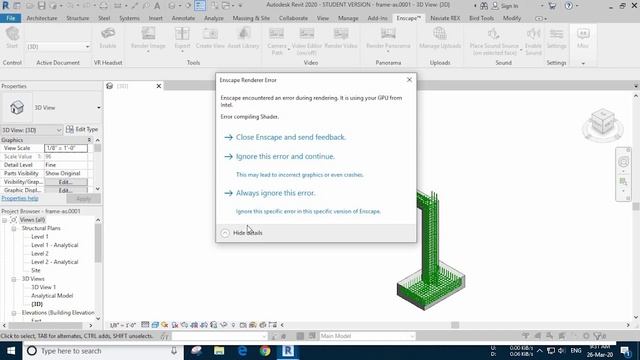Open the notification center icon
Image resolution: width=640 pixels, height=360 pixels.
click(625, 351)
